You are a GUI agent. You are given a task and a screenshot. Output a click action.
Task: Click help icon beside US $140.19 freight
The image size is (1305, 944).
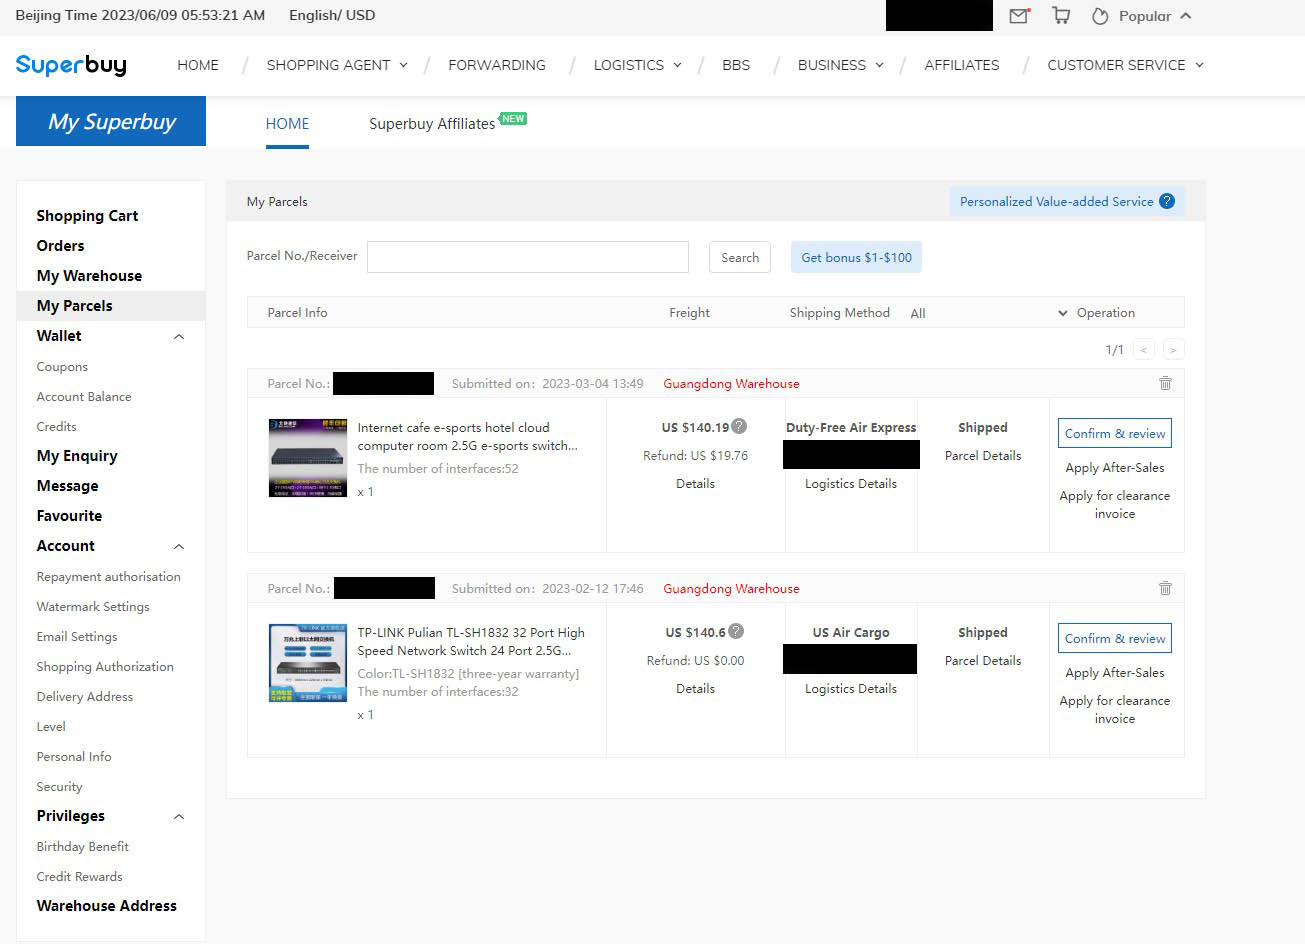[739, 427]
